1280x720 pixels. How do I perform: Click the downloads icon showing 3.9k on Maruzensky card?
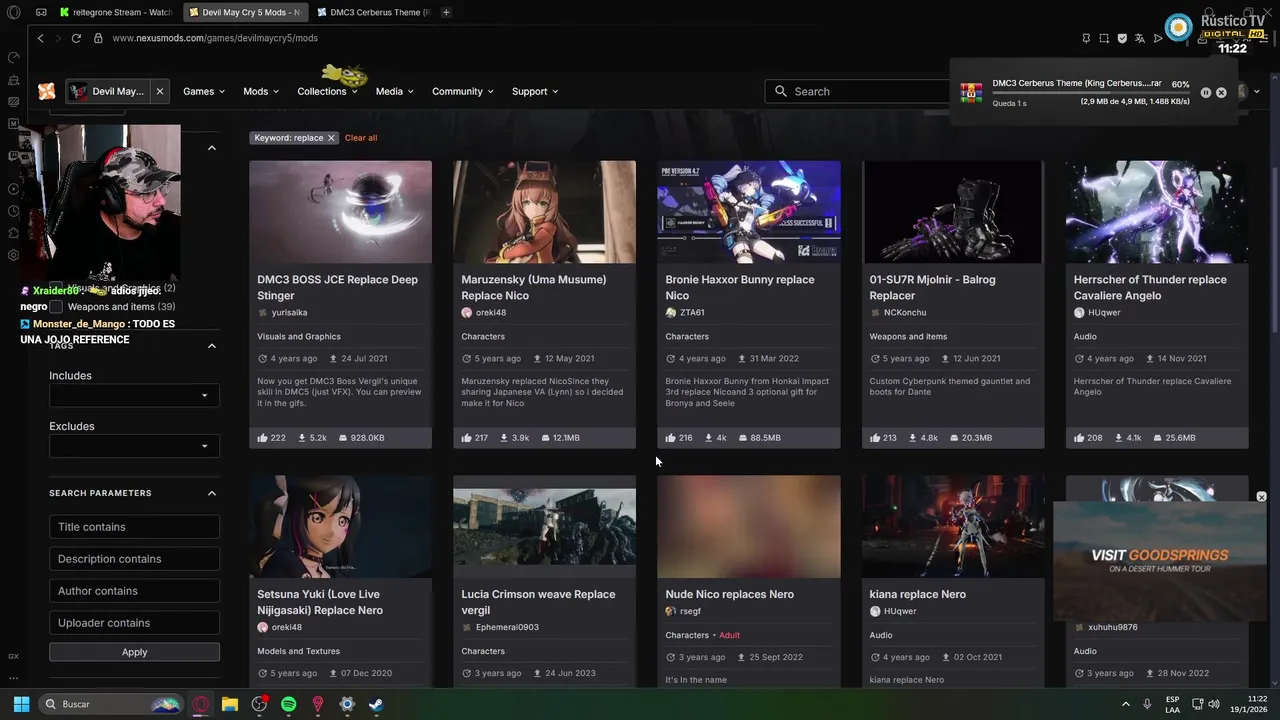(505, 438)
